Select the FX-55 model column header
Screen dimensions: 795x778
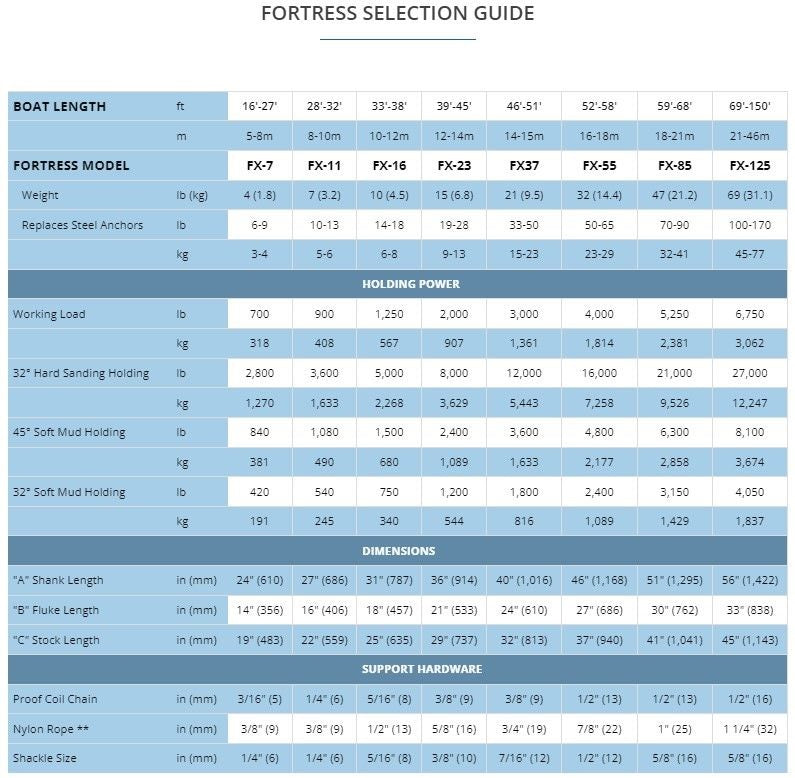pos(599,166)
